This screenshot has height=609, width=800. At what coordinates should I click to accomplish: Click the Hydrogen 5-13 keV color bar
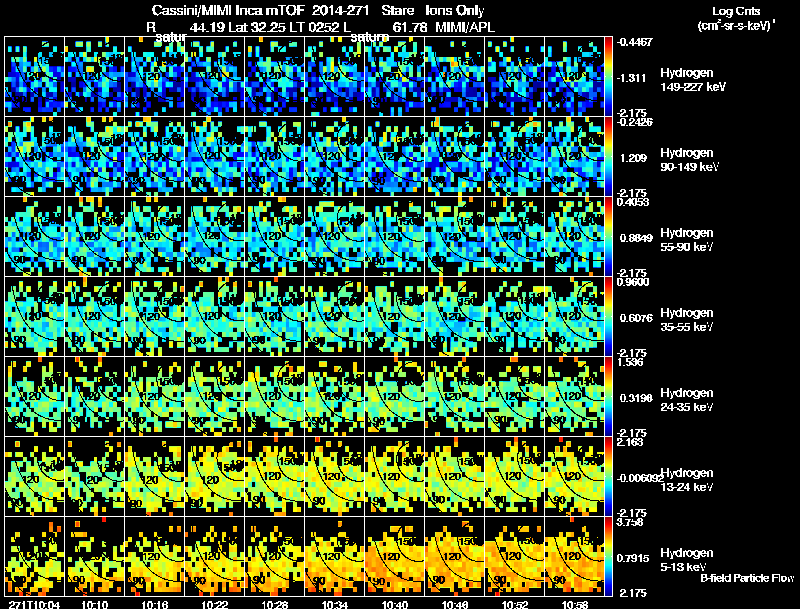click(608, 556)
